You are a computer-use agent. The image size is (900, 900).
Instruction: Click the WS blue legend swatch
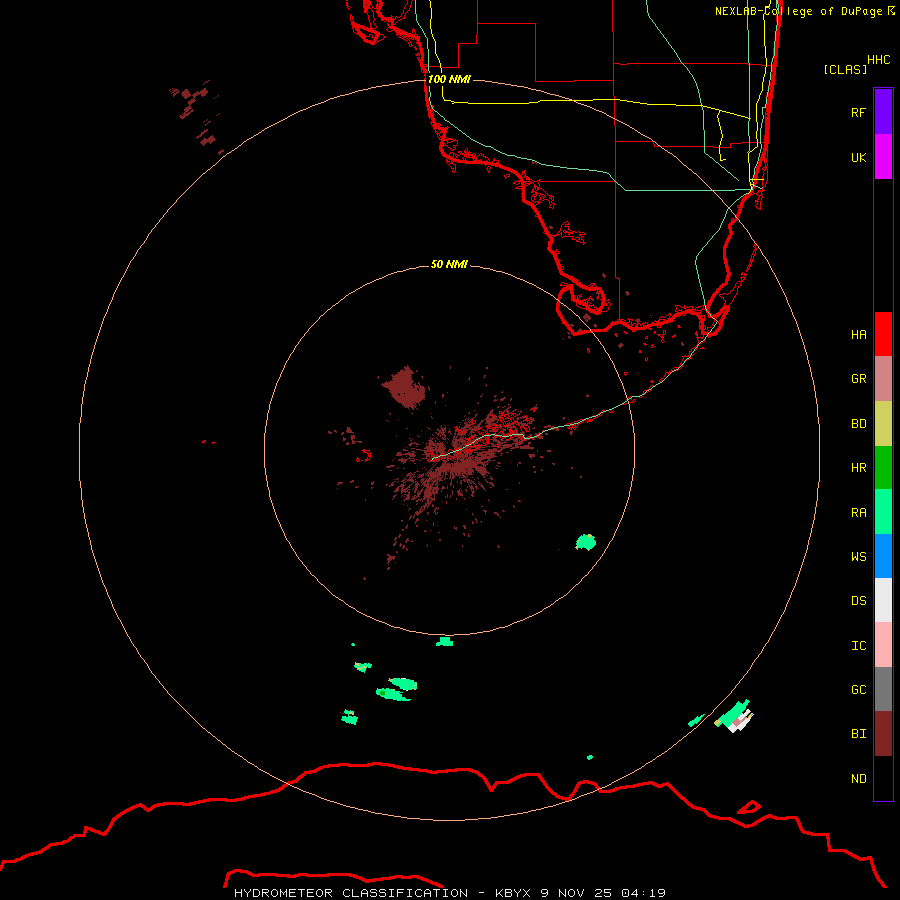point(883,556)
